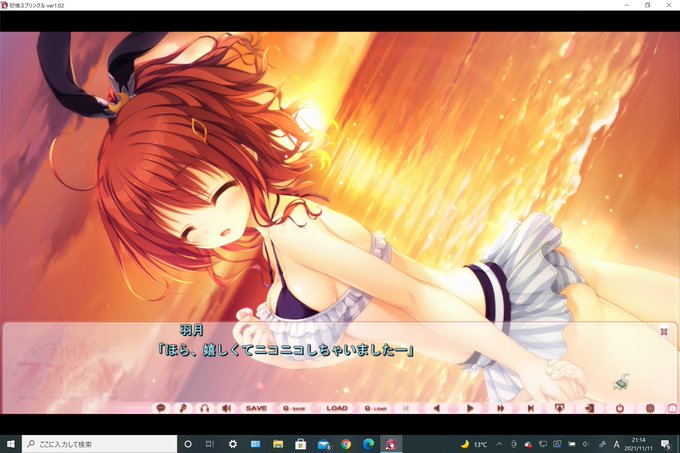The width and height of the screenshot is (680, 453).
Task: Click the game icon in the title bar
Action: [4, 5]
